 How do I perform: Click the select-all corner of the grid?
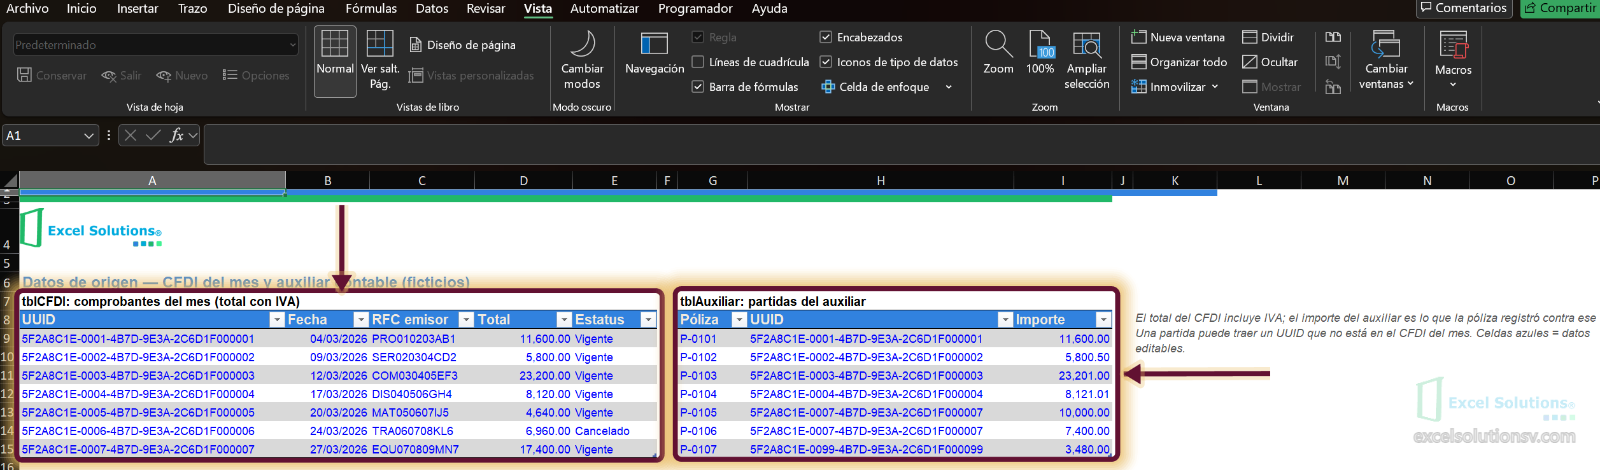point(9,181)
